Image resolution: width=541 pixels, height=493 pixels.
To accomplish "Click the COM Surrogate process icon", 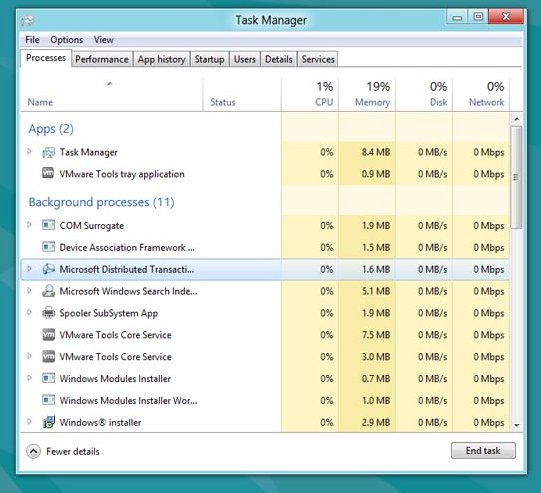I will (x=48, y=225).
